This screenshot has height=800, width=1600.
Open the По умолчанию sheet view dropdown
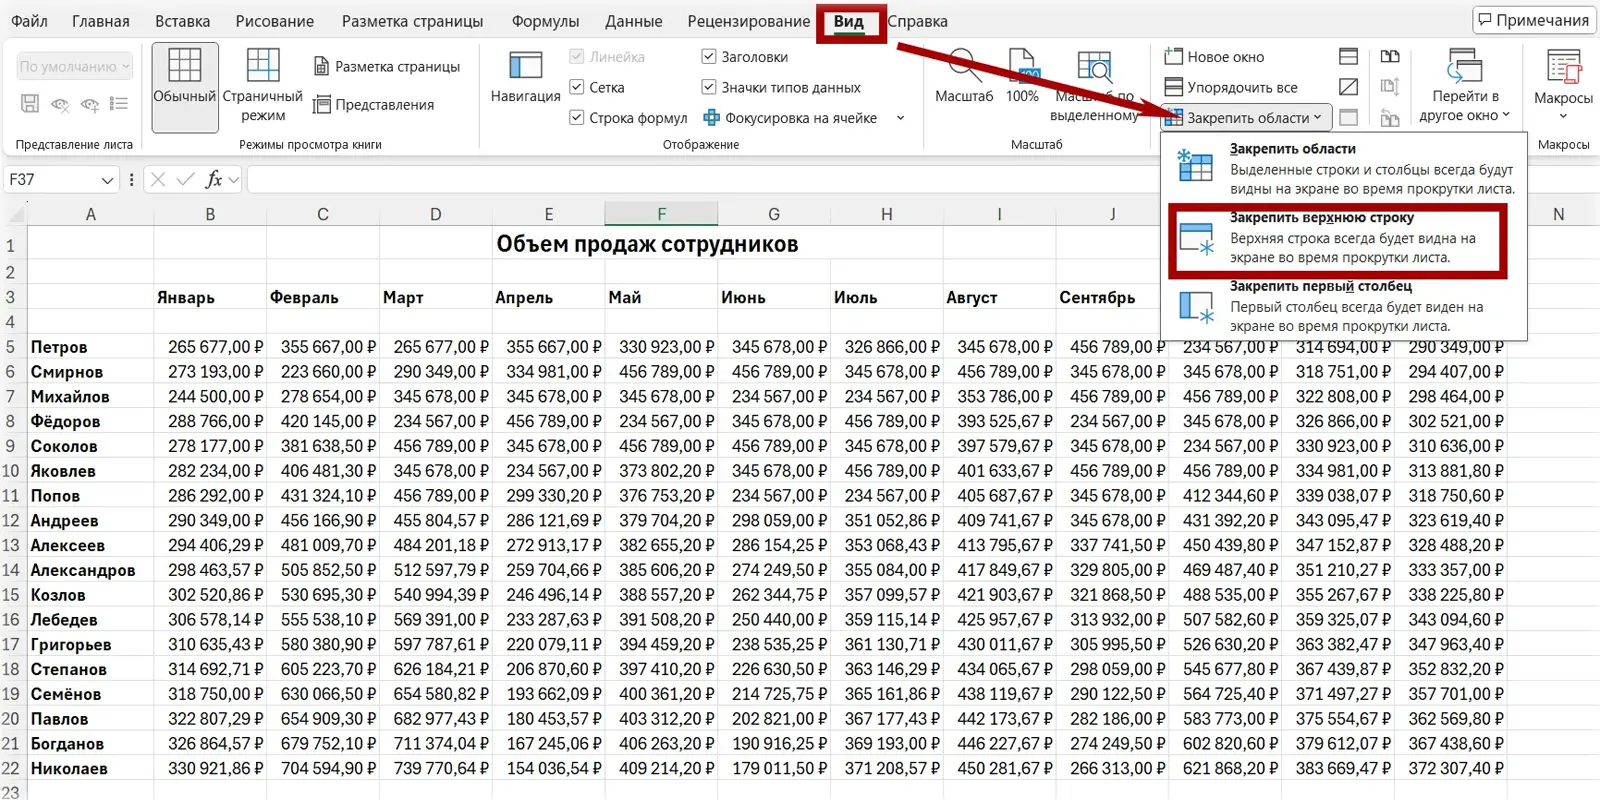pyautogui.click(x=75, y=66)
